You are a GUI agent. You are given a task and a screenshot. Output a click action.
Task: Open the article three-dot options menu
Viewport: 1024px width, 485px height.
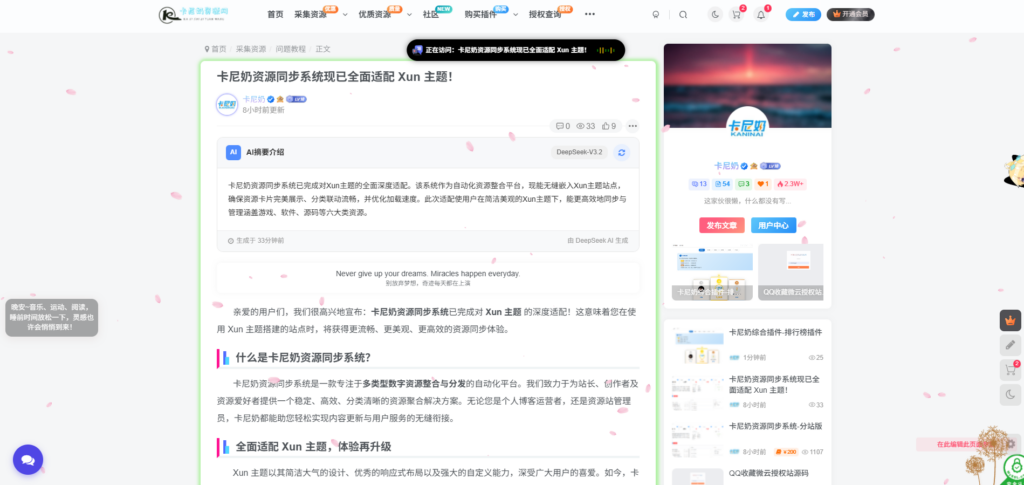632,126
